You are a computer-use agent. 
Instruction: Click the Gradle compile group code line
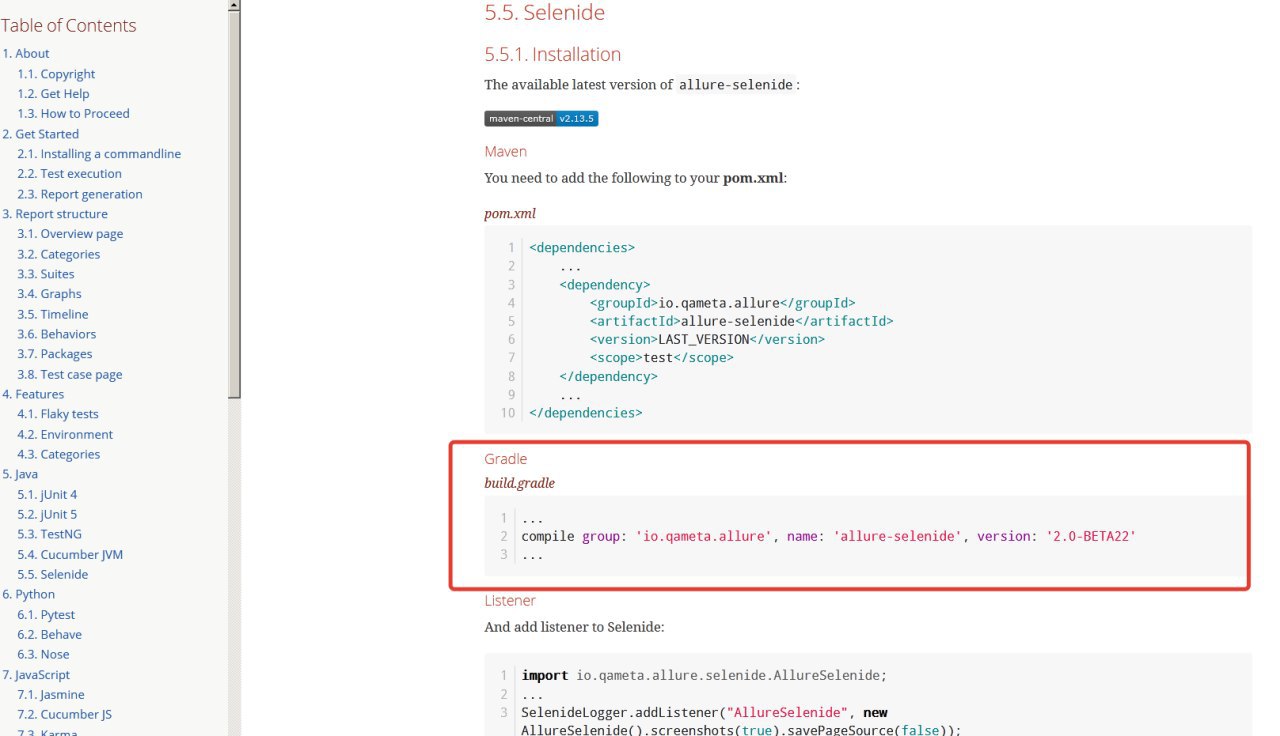pos(829,536)
